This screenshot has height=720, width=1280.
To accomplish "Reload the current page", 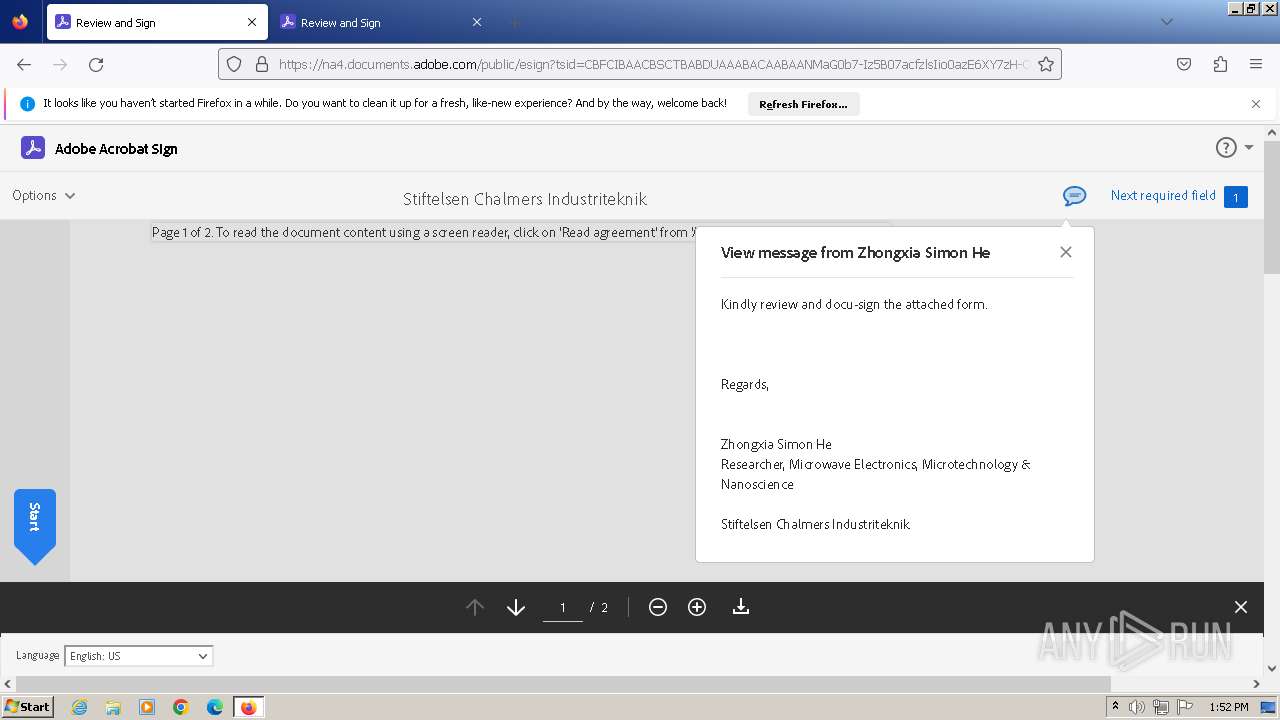I will pyautogui.click(x=96, y=64).
